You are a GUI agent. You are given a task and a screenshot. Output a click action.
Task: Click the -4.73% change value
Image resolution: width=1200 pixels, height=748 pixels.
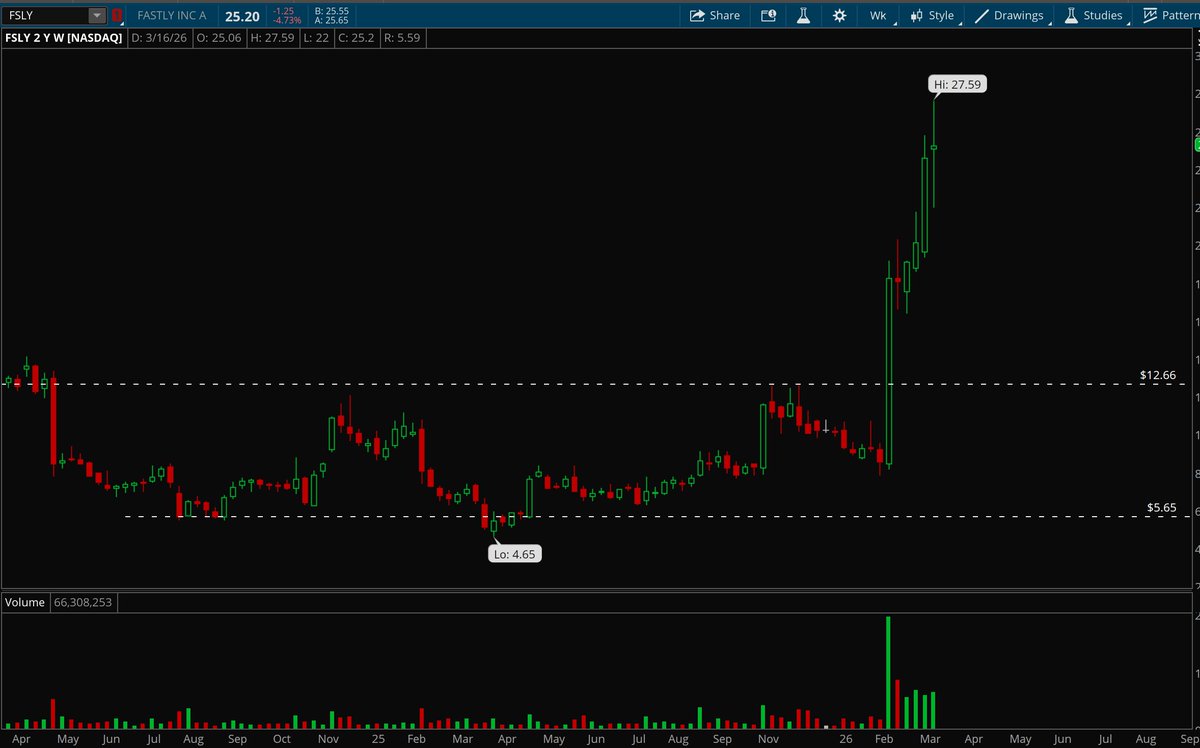pos(287,20)
